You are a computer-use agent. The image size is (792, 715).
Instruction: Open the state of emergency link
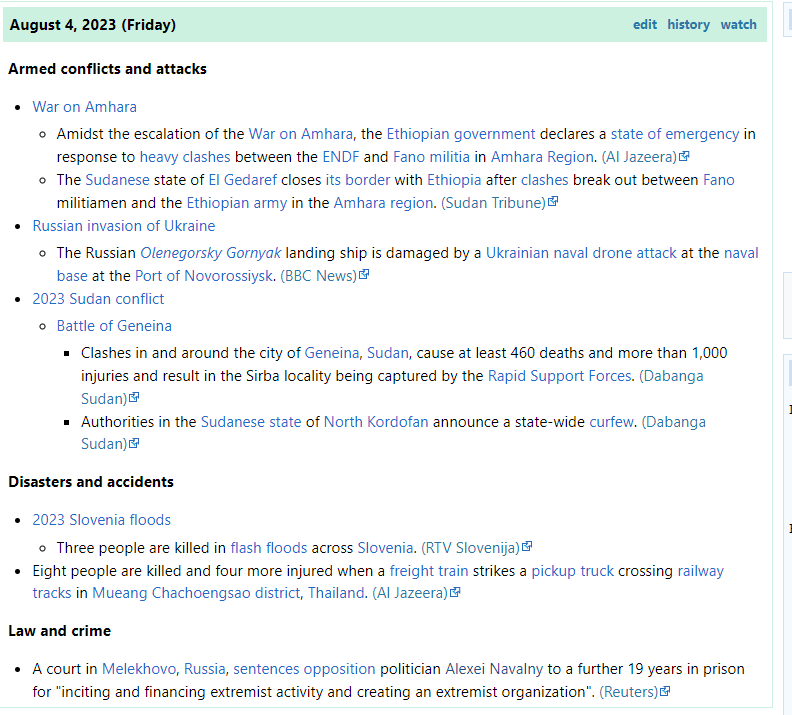coord(675,134)
